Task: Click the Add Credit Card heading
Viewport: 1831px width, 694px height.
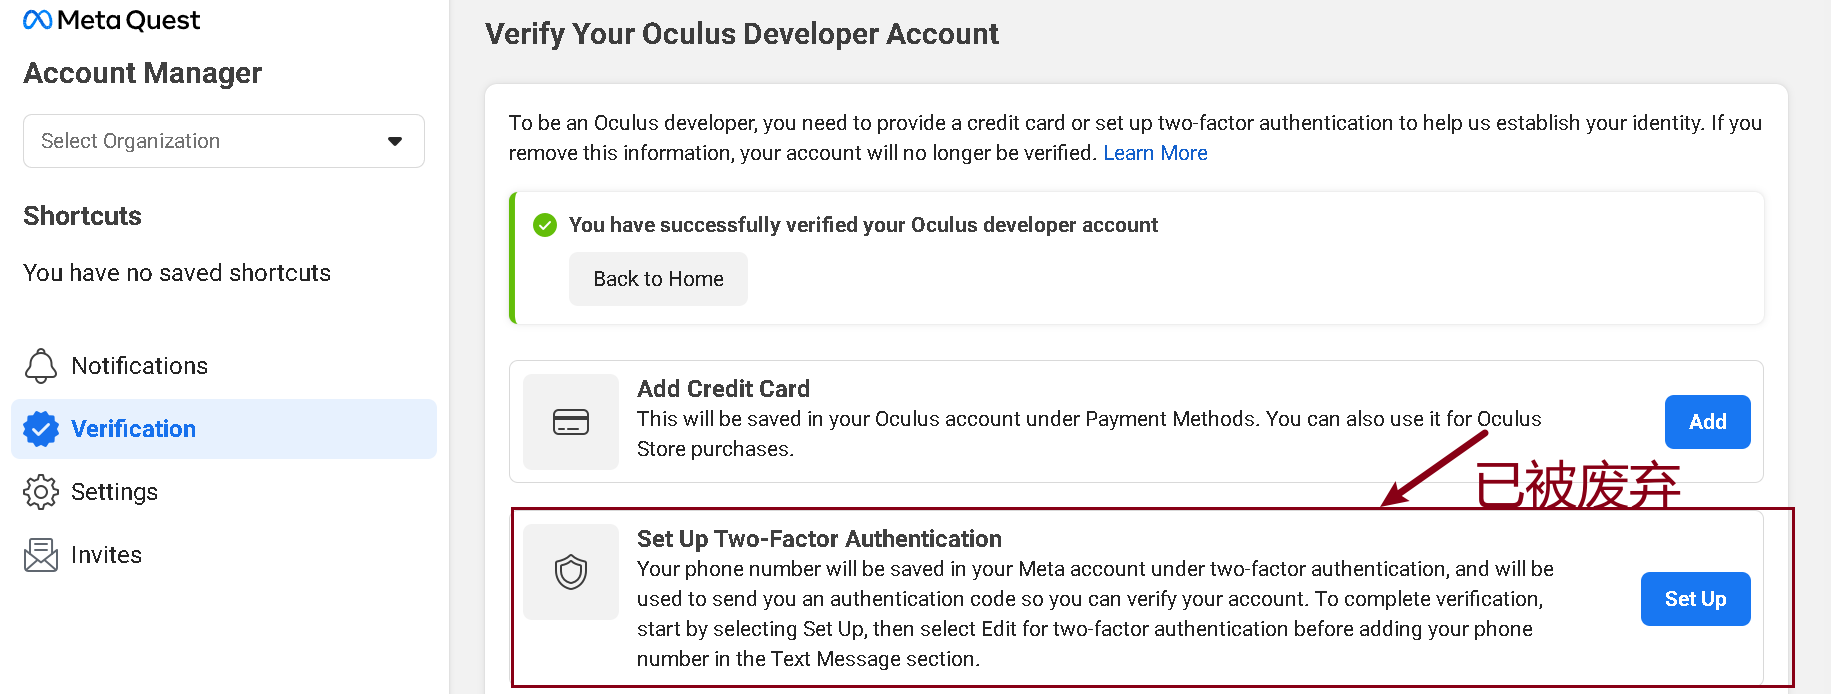Action: [x=724, y=389]
